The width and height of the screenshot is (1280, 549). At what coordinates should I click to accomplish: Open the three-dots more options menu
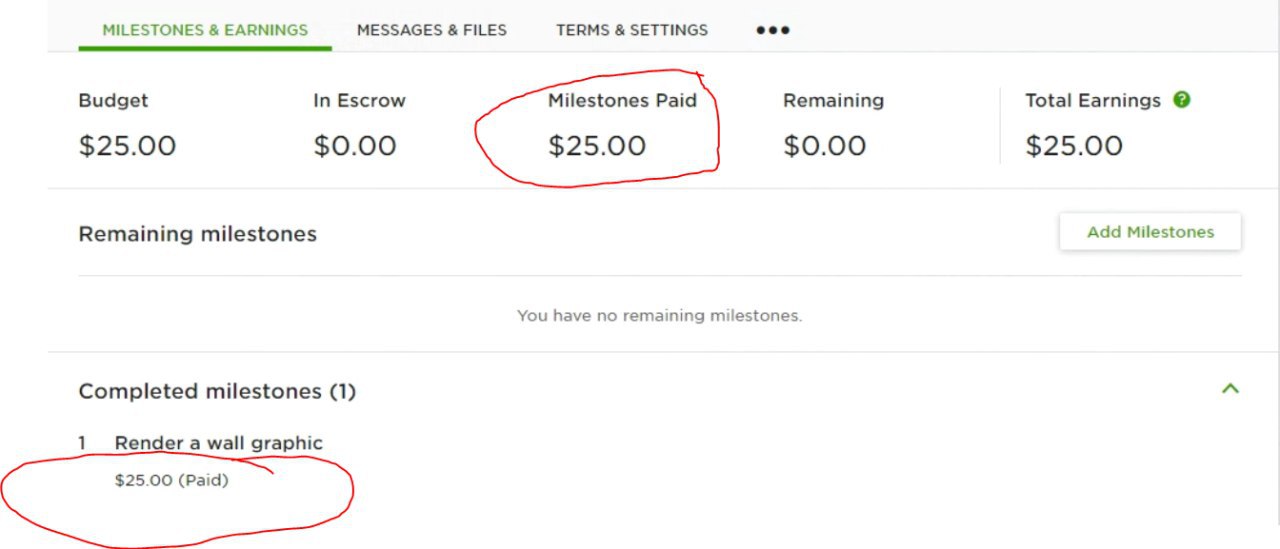[x=773, y=30]
